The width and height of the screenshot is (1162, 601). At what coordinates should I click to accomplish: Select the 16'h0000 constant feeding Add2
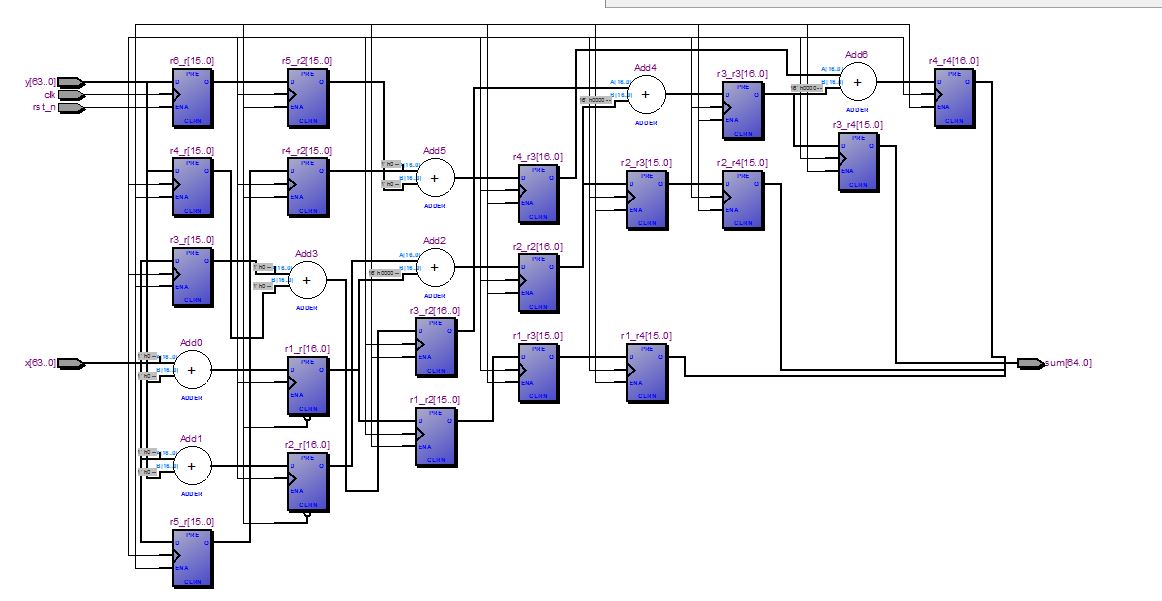click(386, 273)
